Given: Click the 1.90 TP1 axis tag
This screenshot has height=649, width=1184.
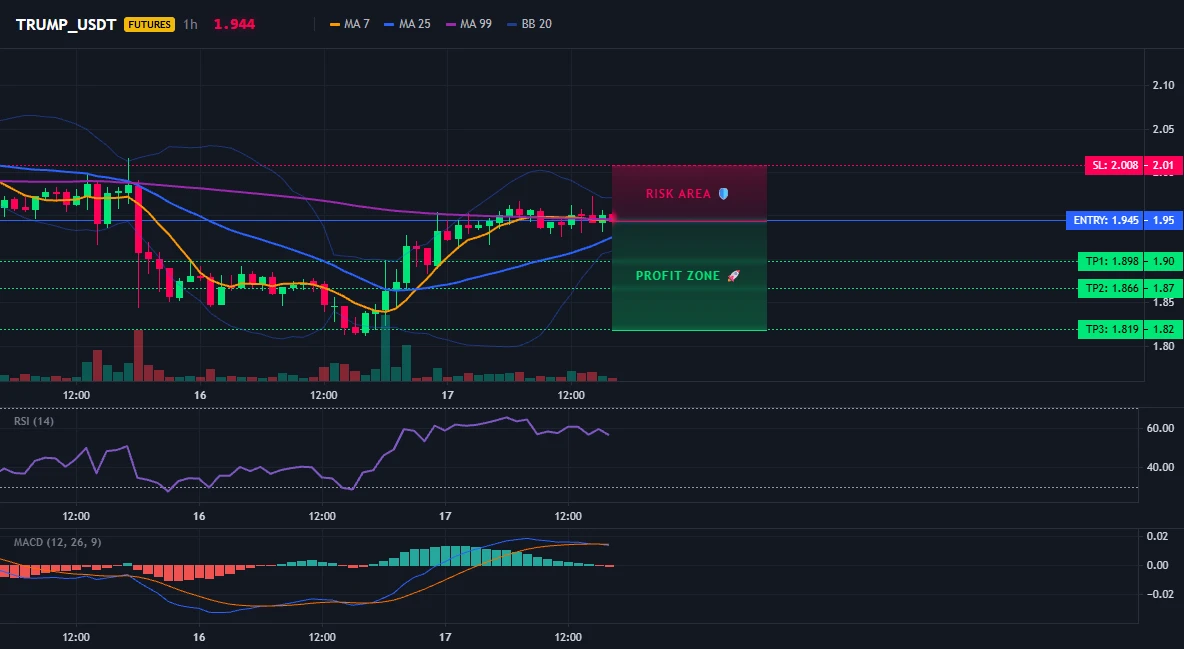Looking at the screenshot, I should click(1164, 261).
